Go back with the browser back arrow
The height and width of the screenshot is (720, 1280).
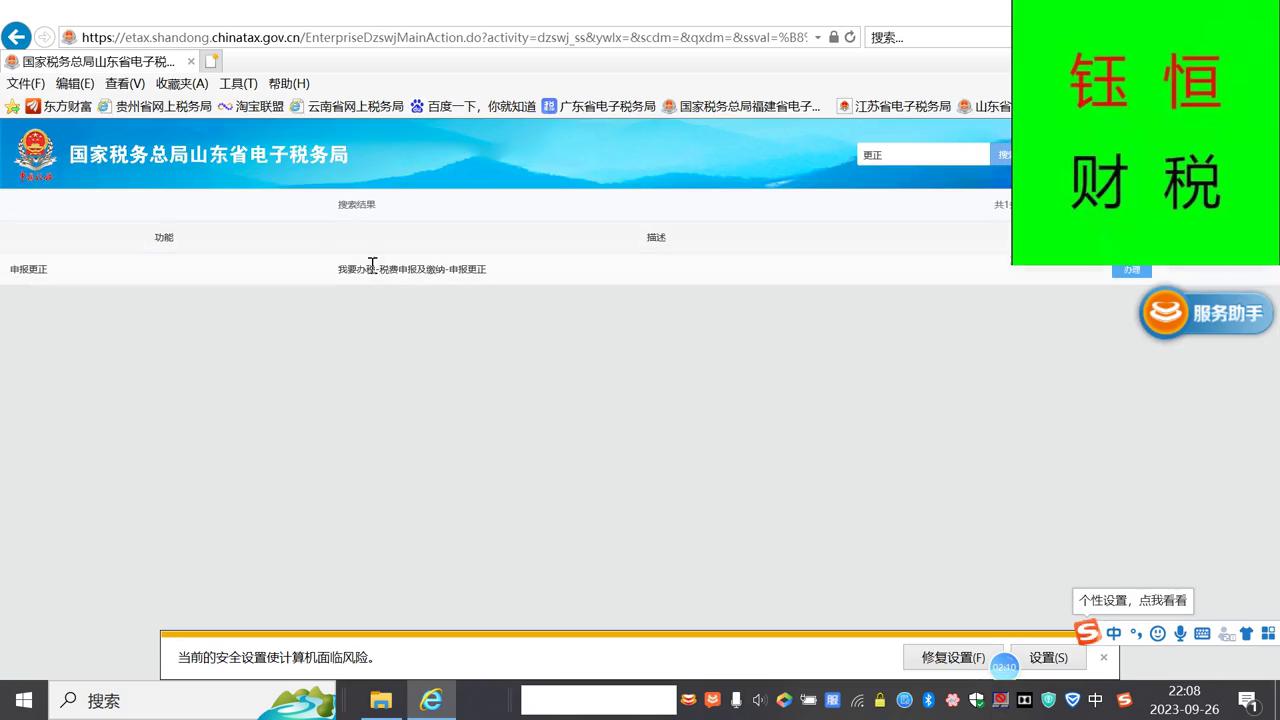click(x=16, y=37)
